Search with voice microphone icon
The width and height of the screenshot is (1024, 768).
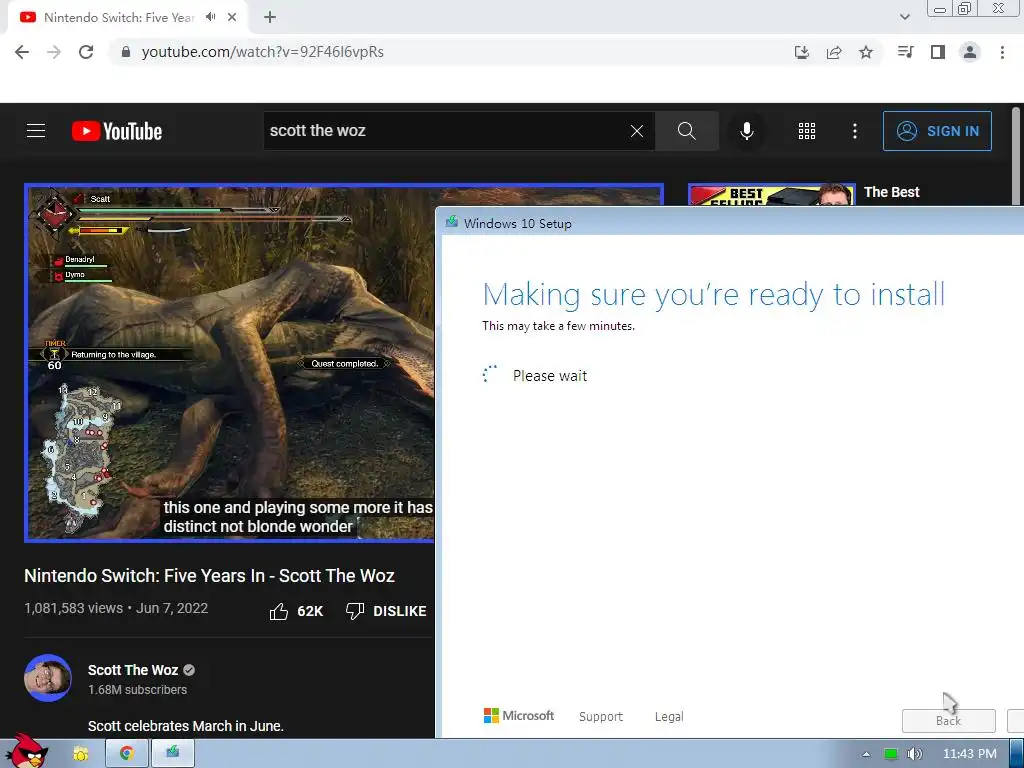pos(746,131)
